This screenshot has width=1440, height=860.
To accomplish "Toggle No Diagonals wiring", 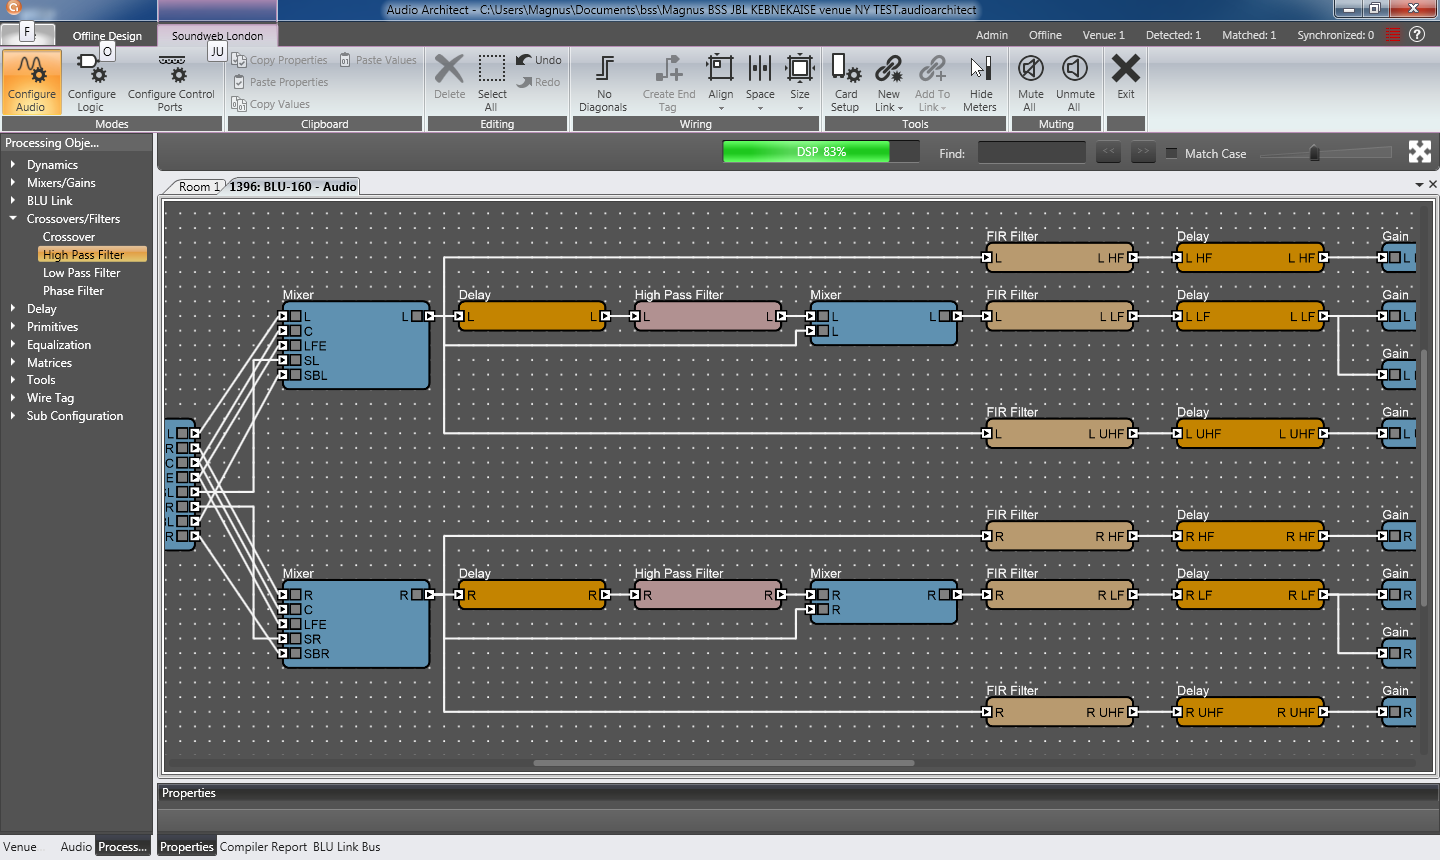I will point(604,82).
